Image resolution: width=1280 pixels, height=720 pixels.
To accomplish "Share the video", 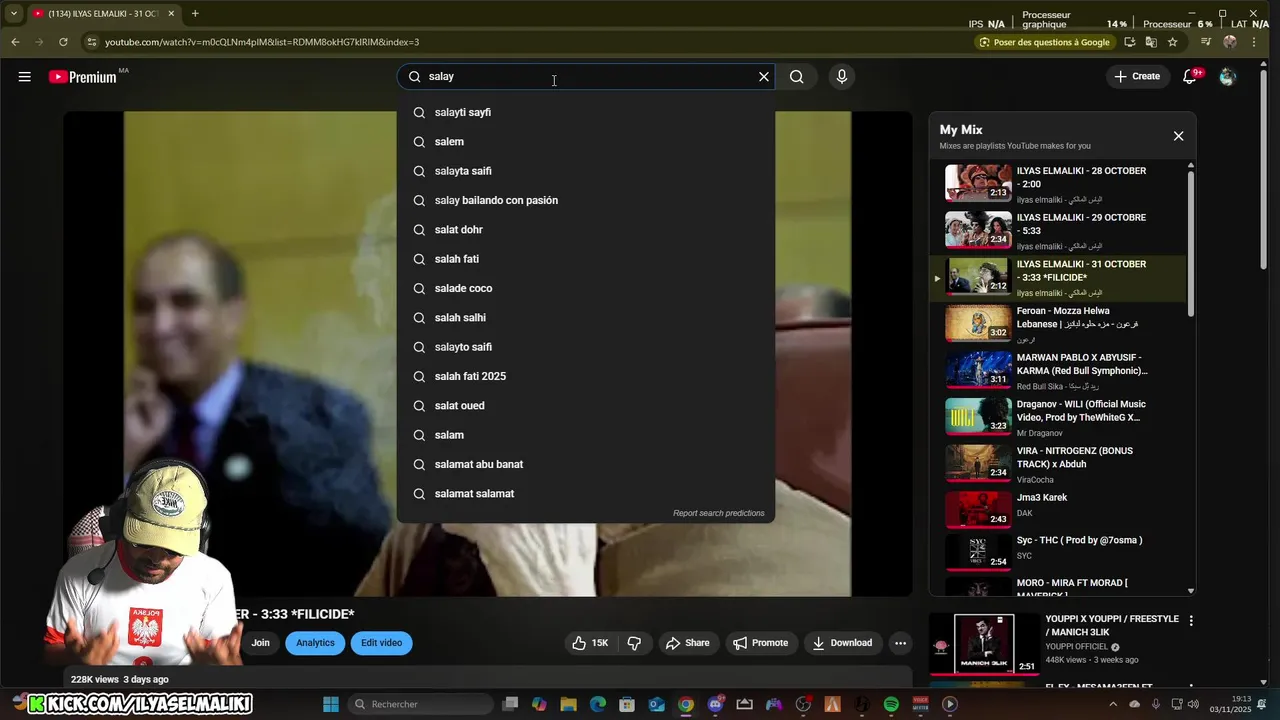I will 688,643.
